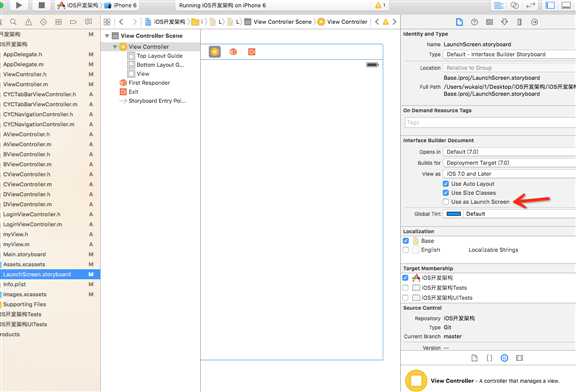The width and height of the screenshot is (576, 392).
Task: Jump to next issue arrow in jump bar
Action: 394,22
